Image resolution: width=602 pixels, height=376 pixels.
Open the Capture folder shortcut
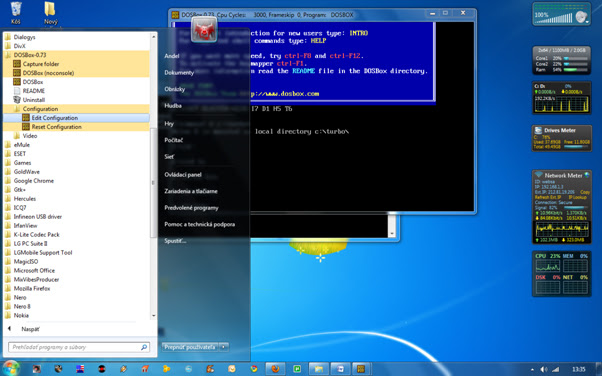click(76, 64)
